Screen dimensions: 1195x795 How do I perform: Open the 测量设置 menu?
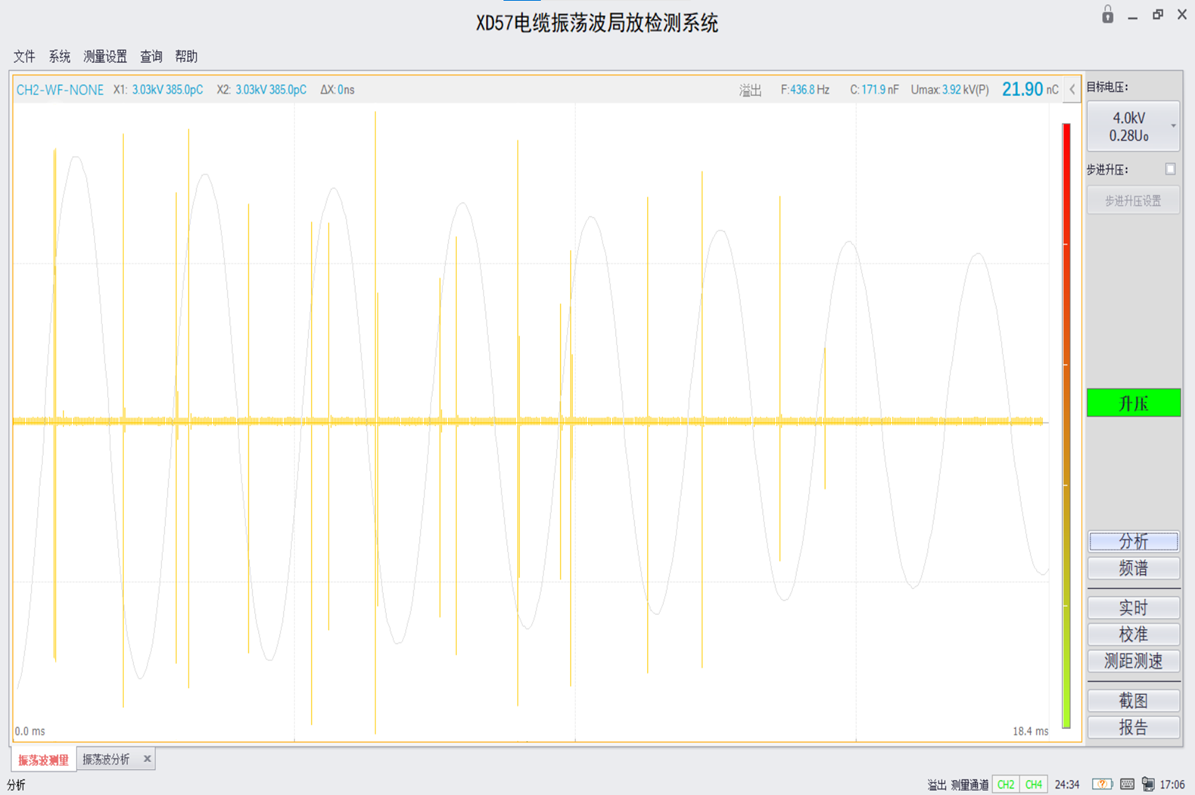(x=105, y=57)
